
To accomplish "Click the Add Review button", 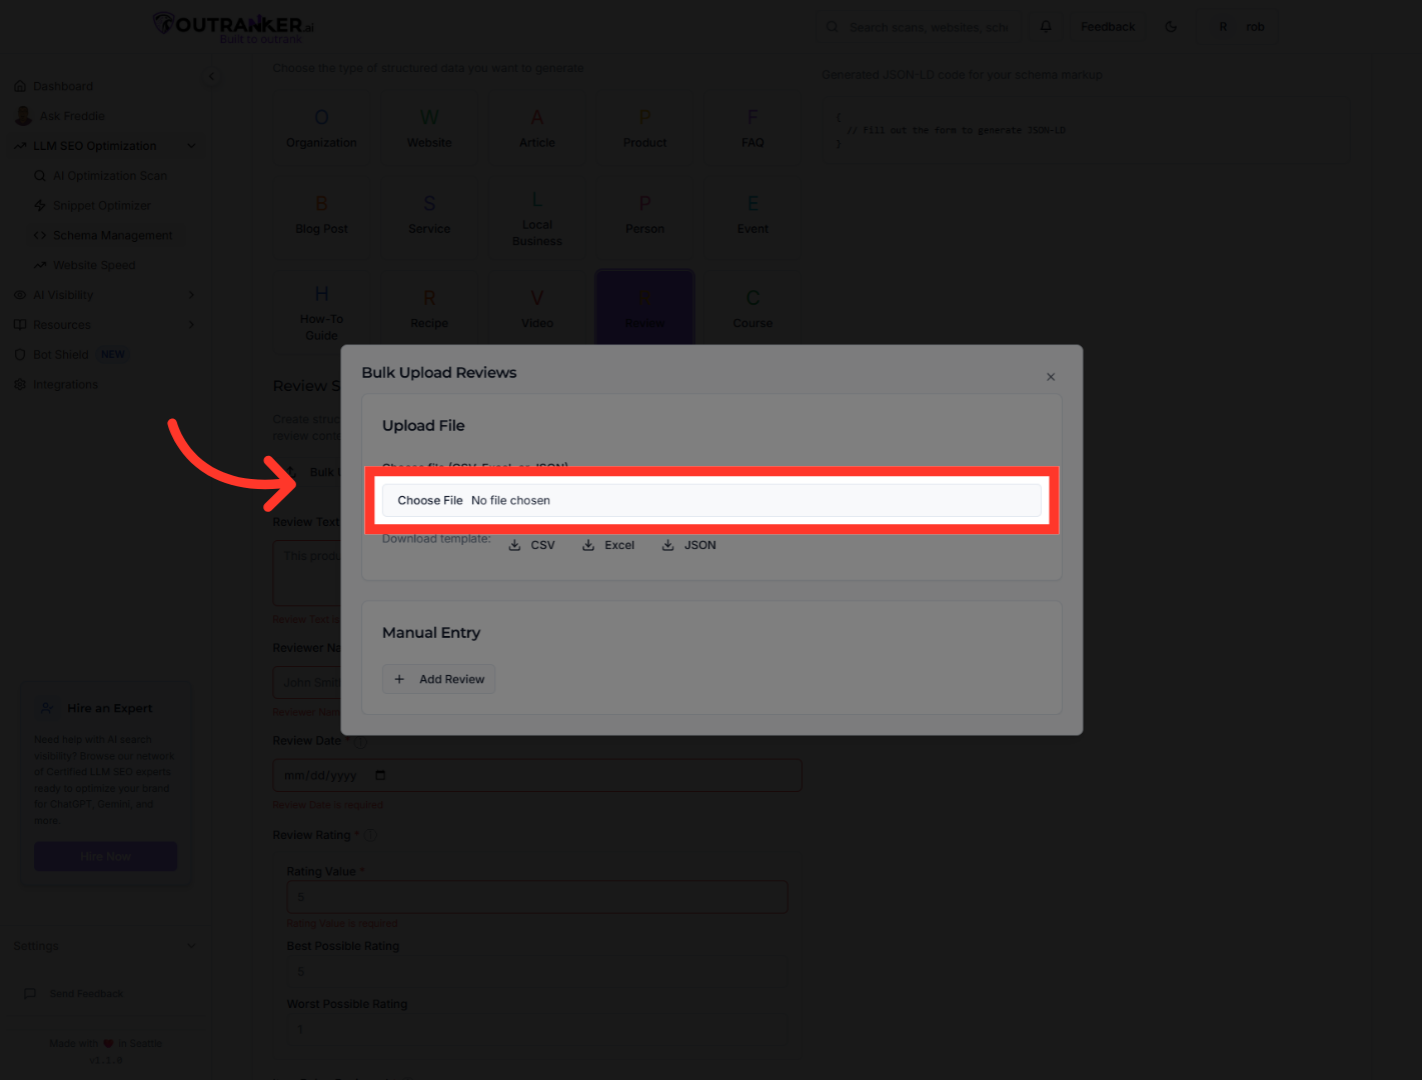I will (x=438, y=679).
